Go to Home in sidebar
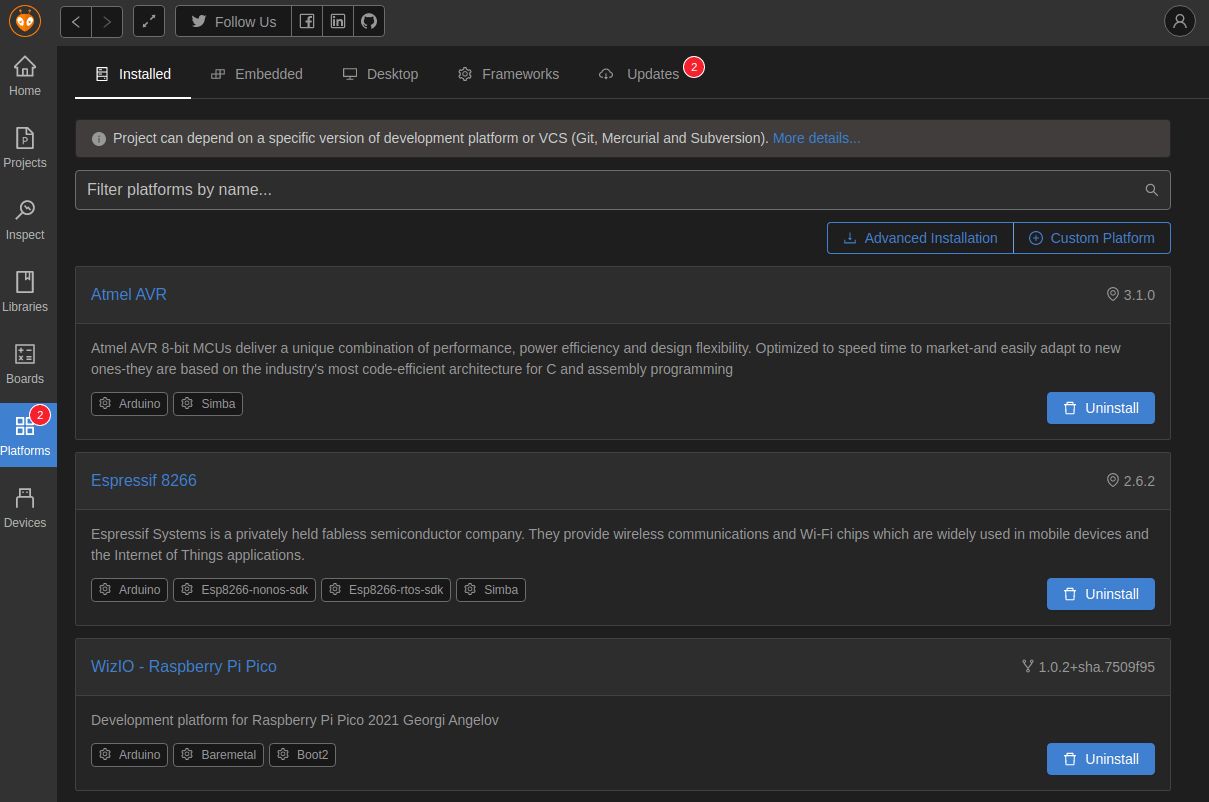The width and height of the screenshot is (1209, 802). point(25,77)
